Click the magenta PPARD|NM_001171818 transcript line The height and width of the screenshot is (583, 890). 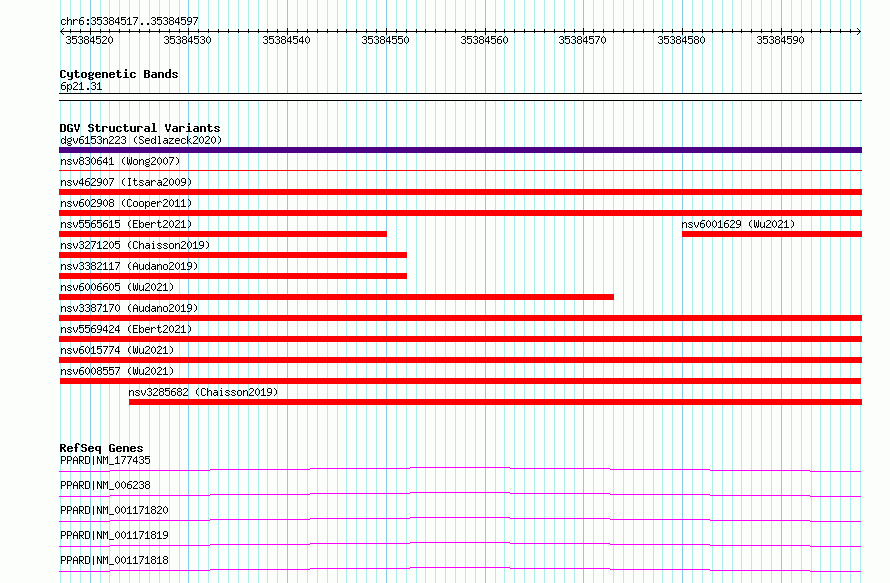click(x=460, y=569)
